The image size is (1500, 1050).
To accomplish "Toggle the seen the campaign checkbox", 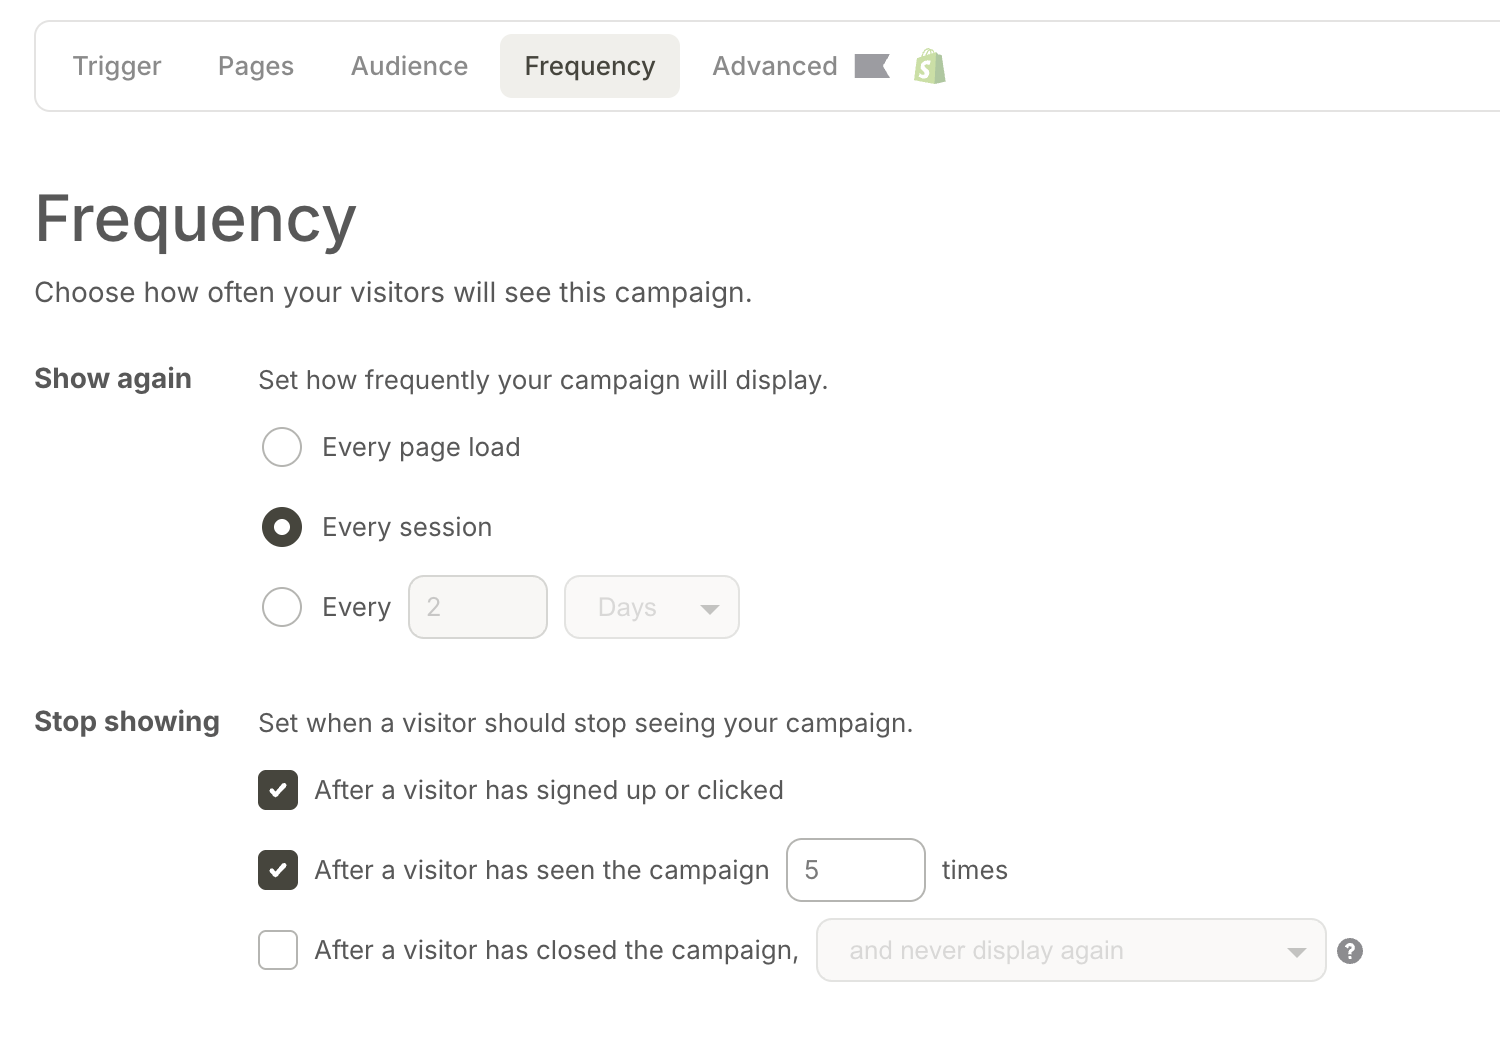I will pos(278,870).
